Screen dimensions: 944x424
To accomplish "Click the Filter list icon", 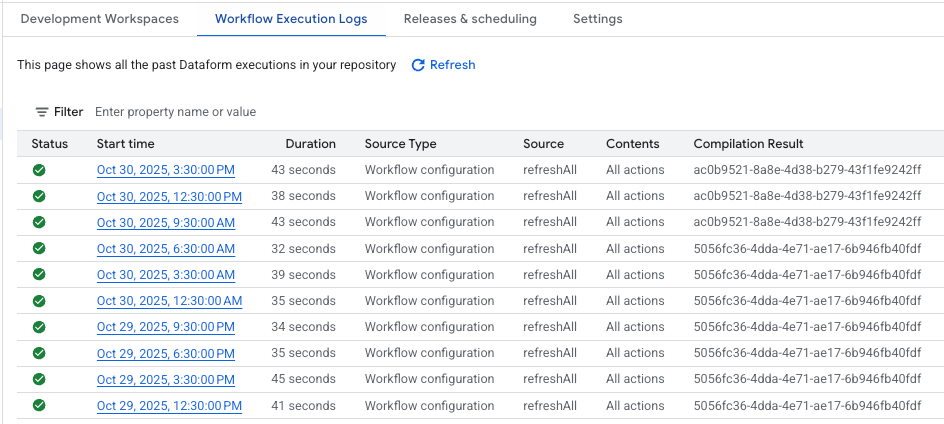I will click(41, 112).
